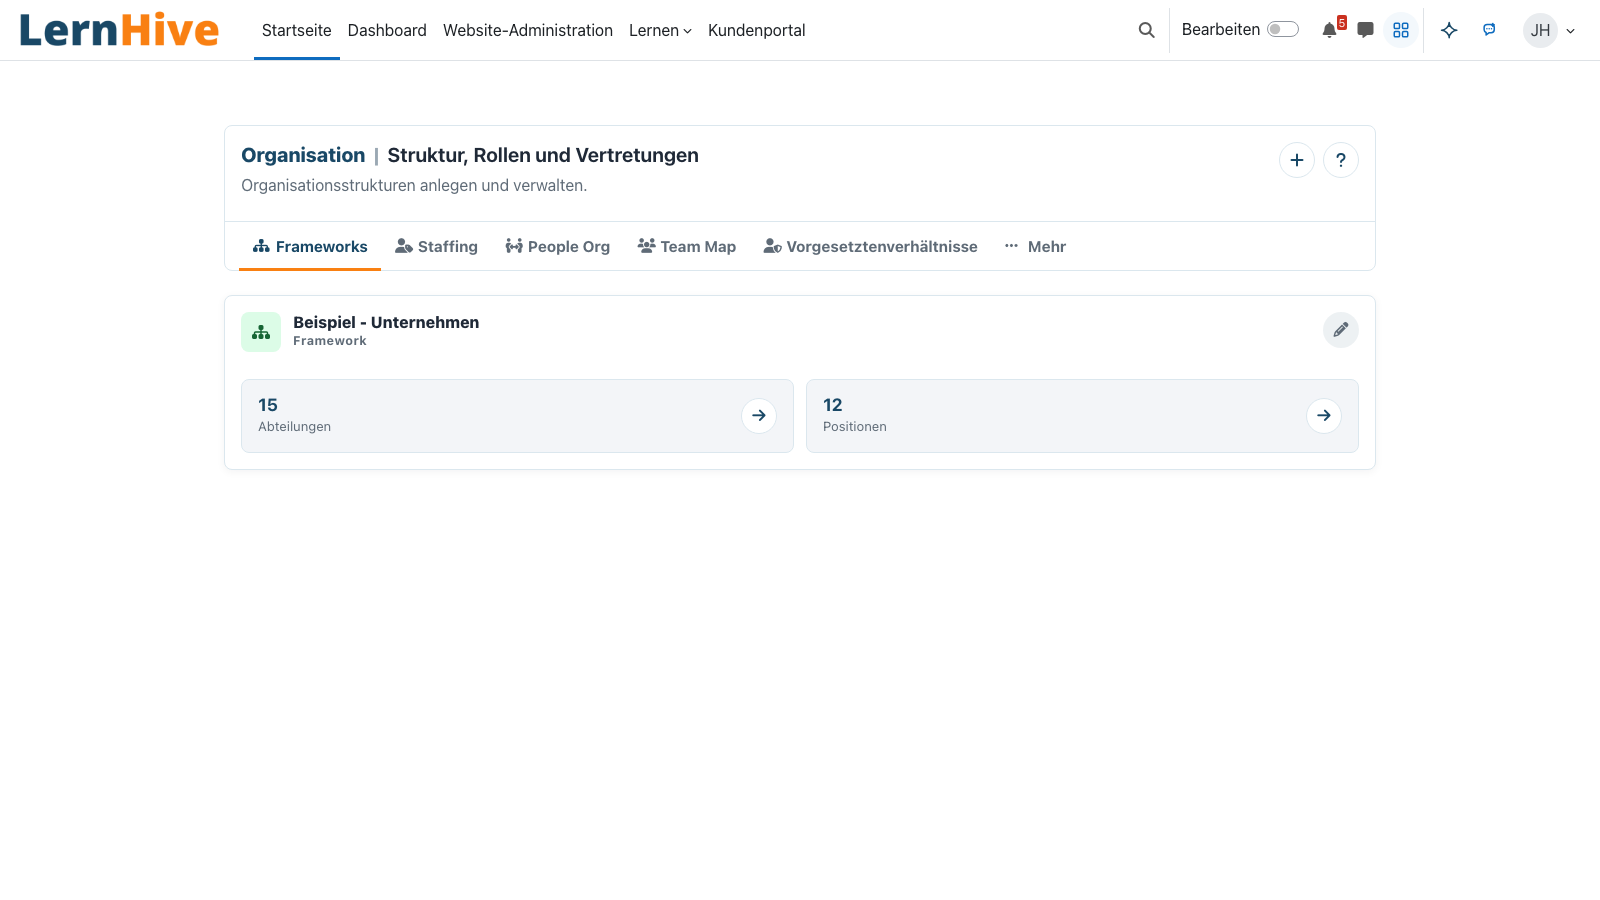Edit Beispiel - Unternehmen with pencil icon

(x=1341, y=330)
